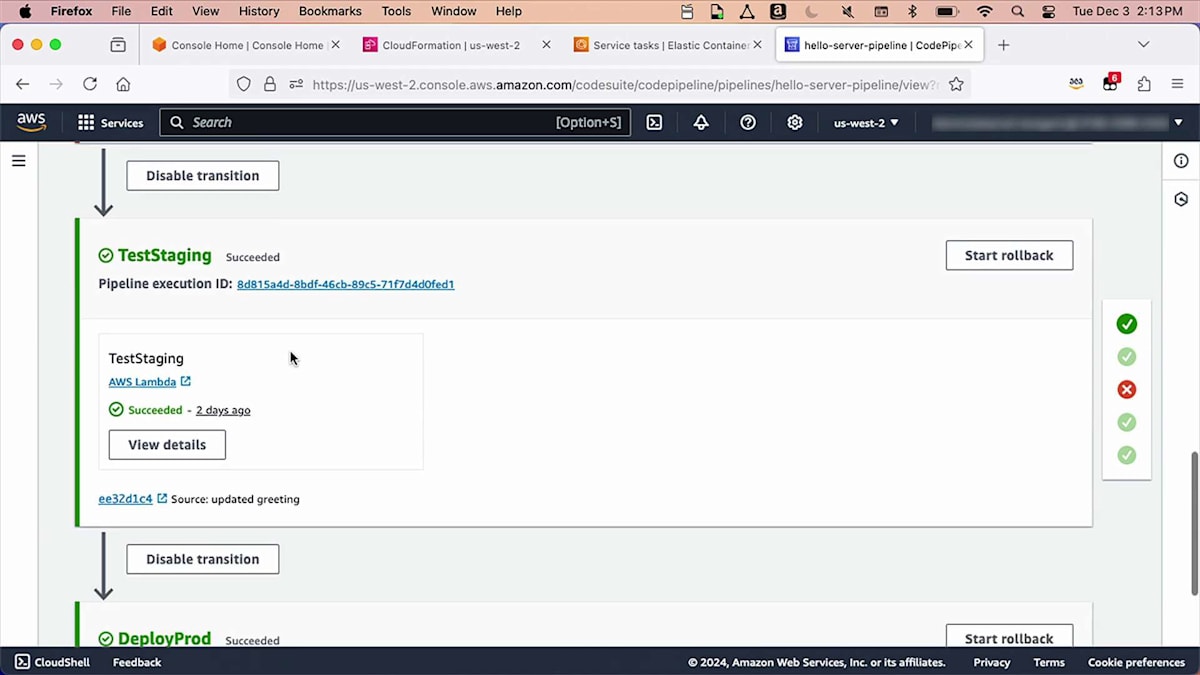Open CloudShell in the footer

(52, 662)
